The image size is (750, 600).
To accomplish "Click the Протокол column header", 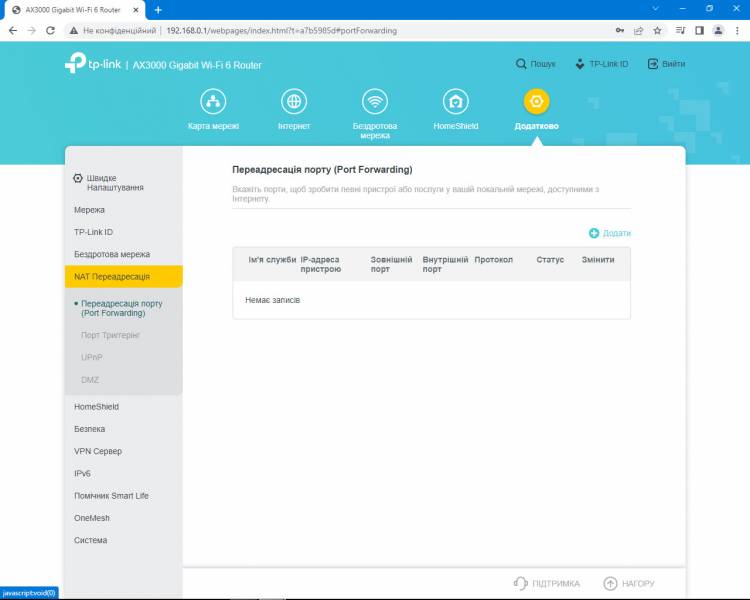I will point(494,259).
